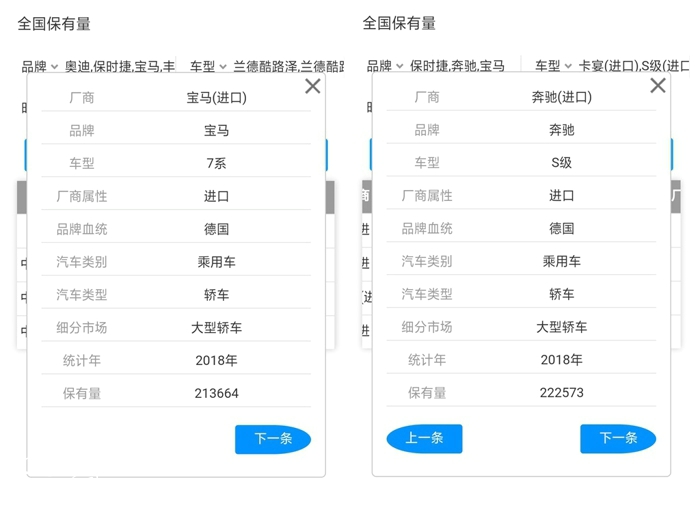Screen dimensions: 700x525
Task: Select the 7系 车型 value
Action: [217, 163]
